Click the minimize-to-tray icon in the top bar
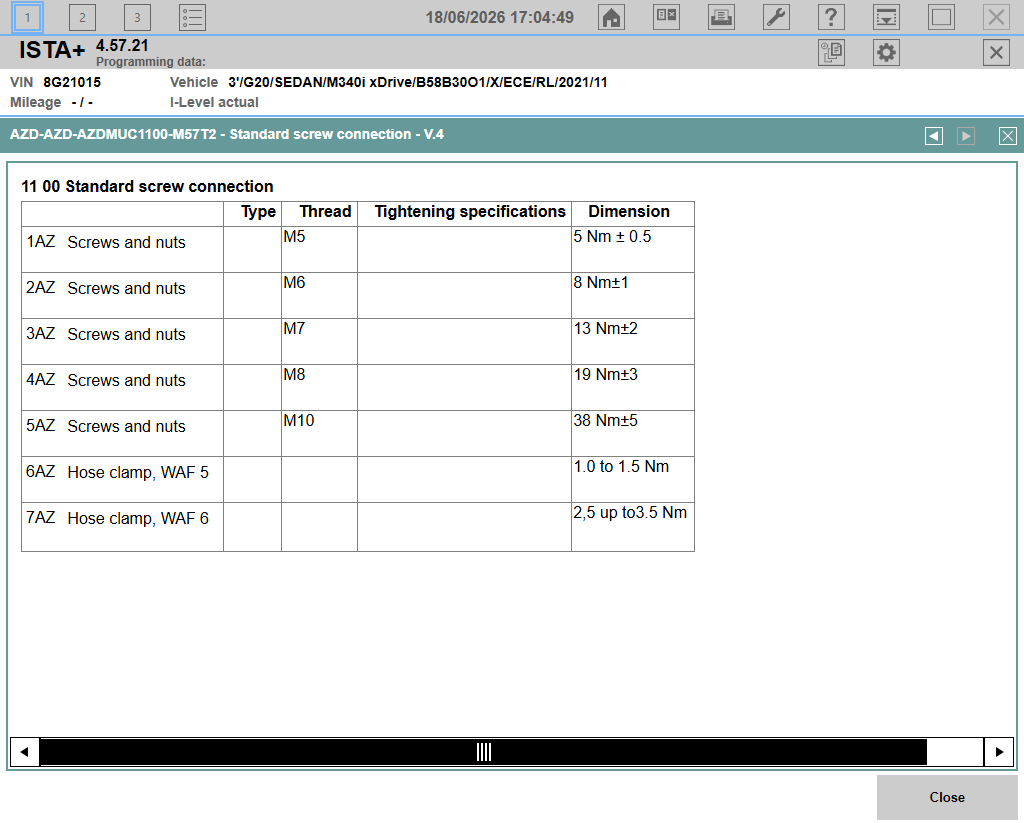The height and width of the screenshot is (823, 1024). coord(886,18)
